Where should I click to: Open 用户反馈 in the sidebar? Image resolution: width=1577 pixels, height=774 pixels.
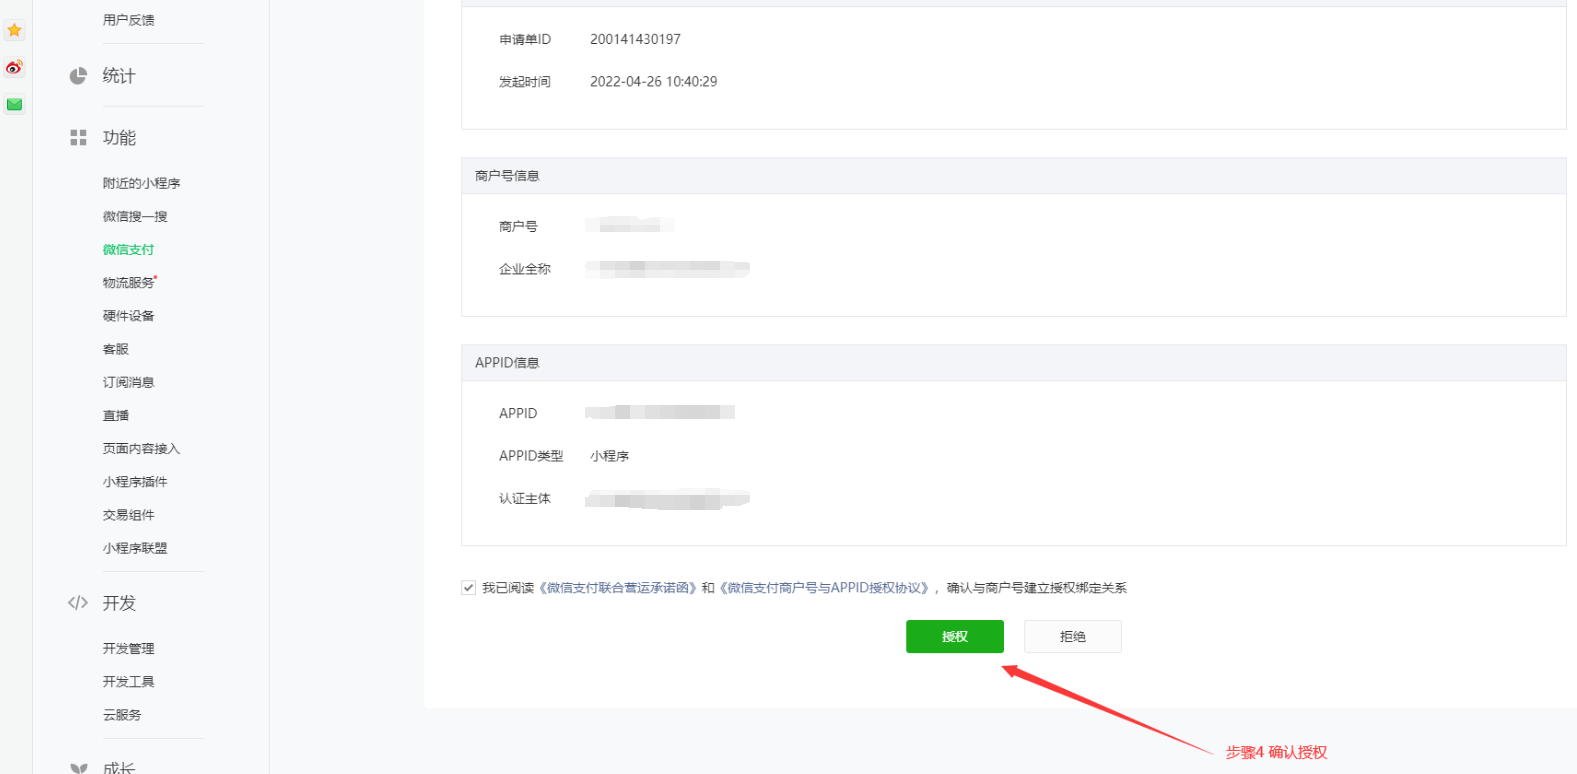[128, 20]
